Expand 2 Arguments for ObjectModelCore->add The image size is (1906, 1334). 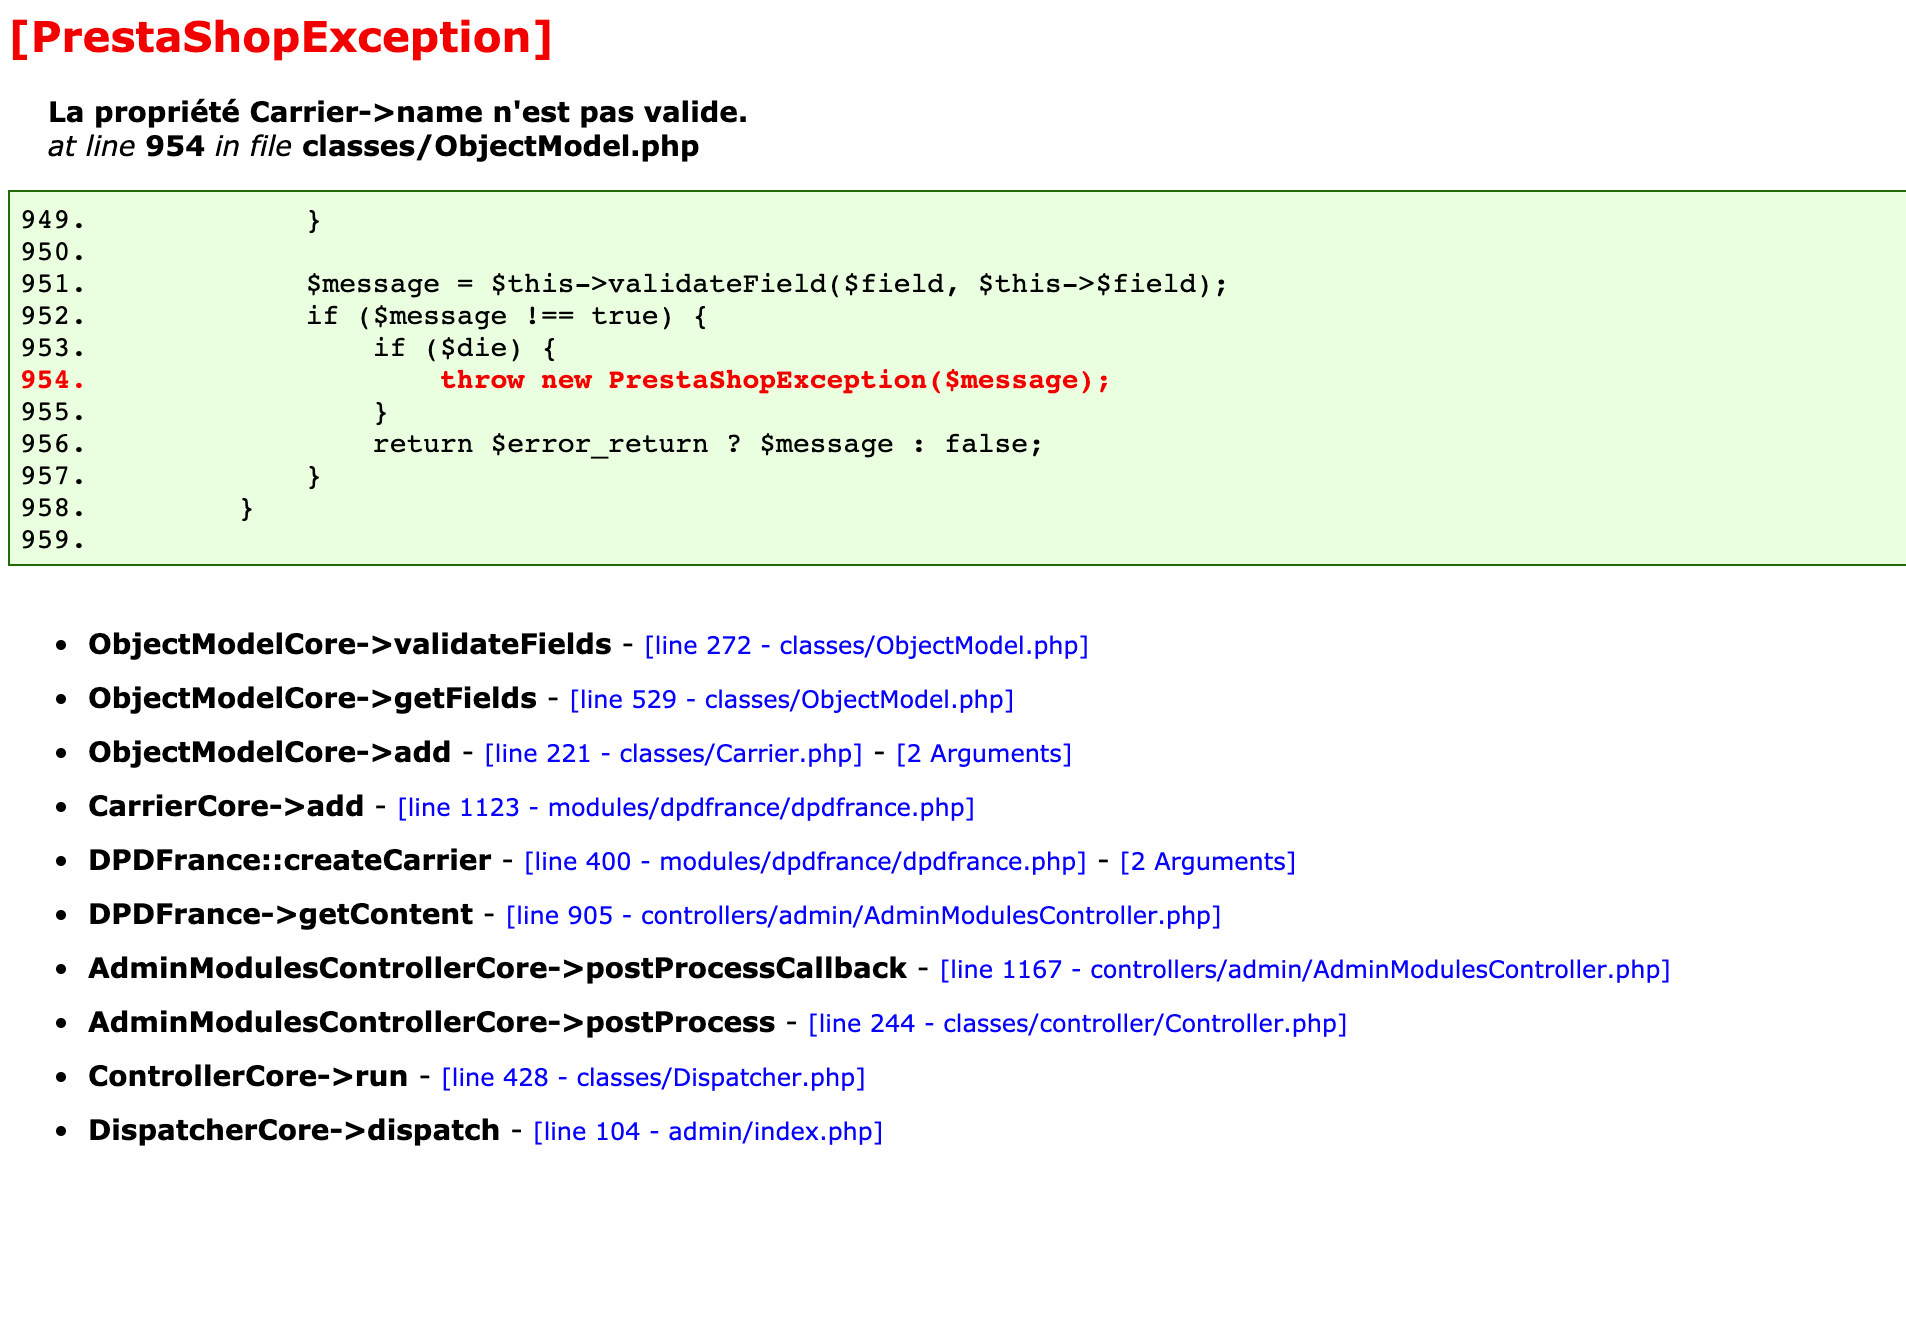click(x=984, y=754)
